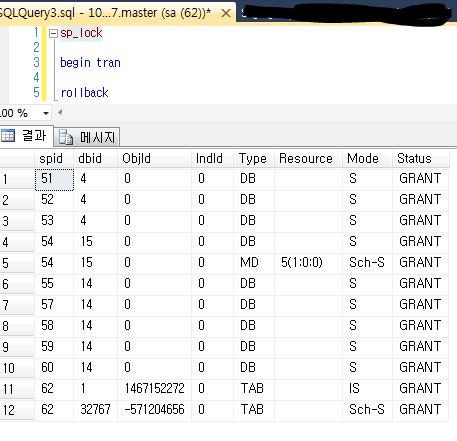This screenshot has height=441, width=457.
Task: Select row header number 12
Action: pyautogui.click(x=17, y=410)
